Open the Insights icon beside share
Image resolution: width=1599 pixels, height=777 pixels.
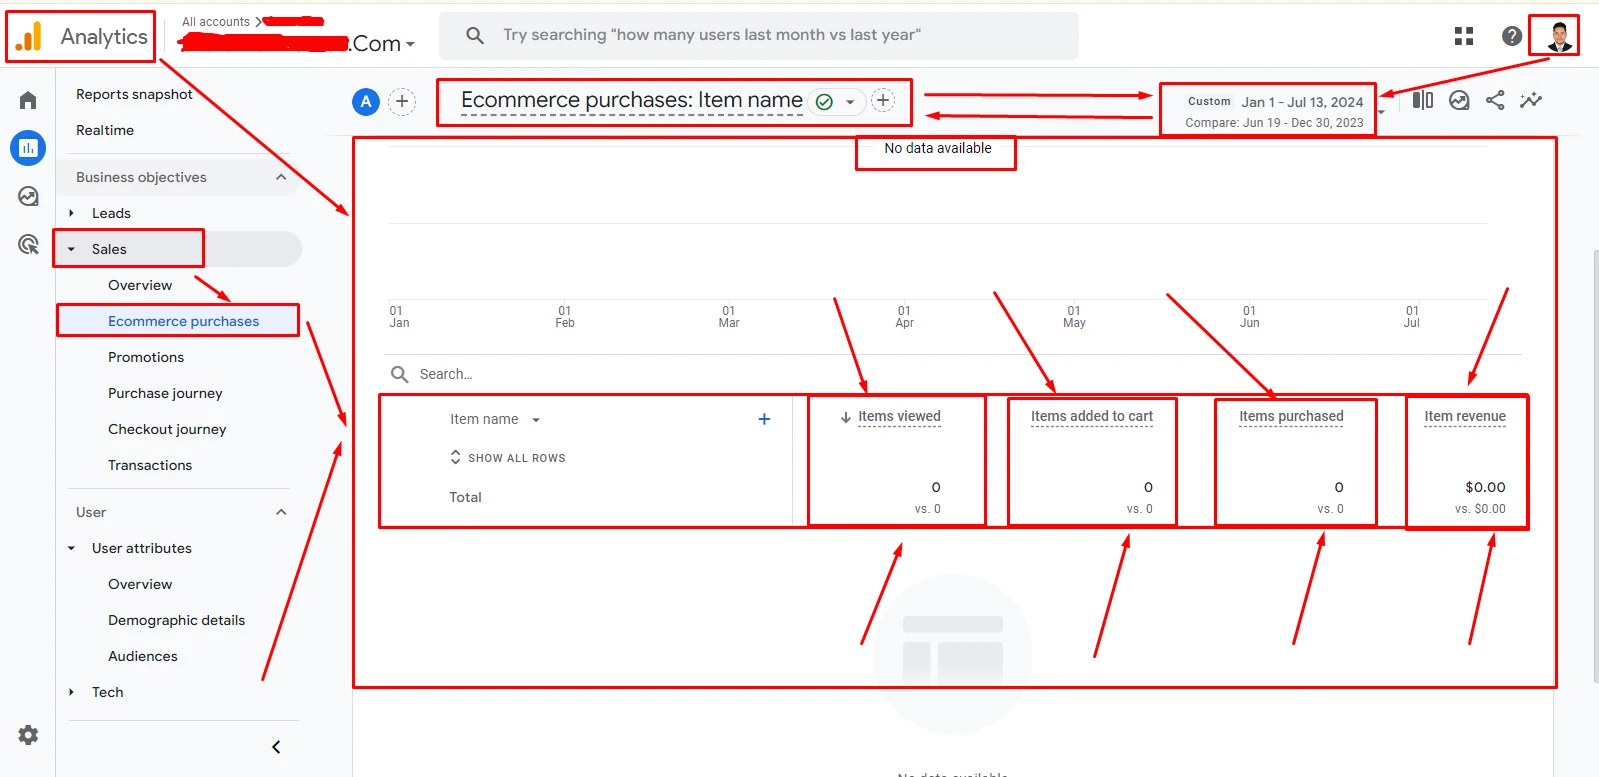coord(1459,100)
